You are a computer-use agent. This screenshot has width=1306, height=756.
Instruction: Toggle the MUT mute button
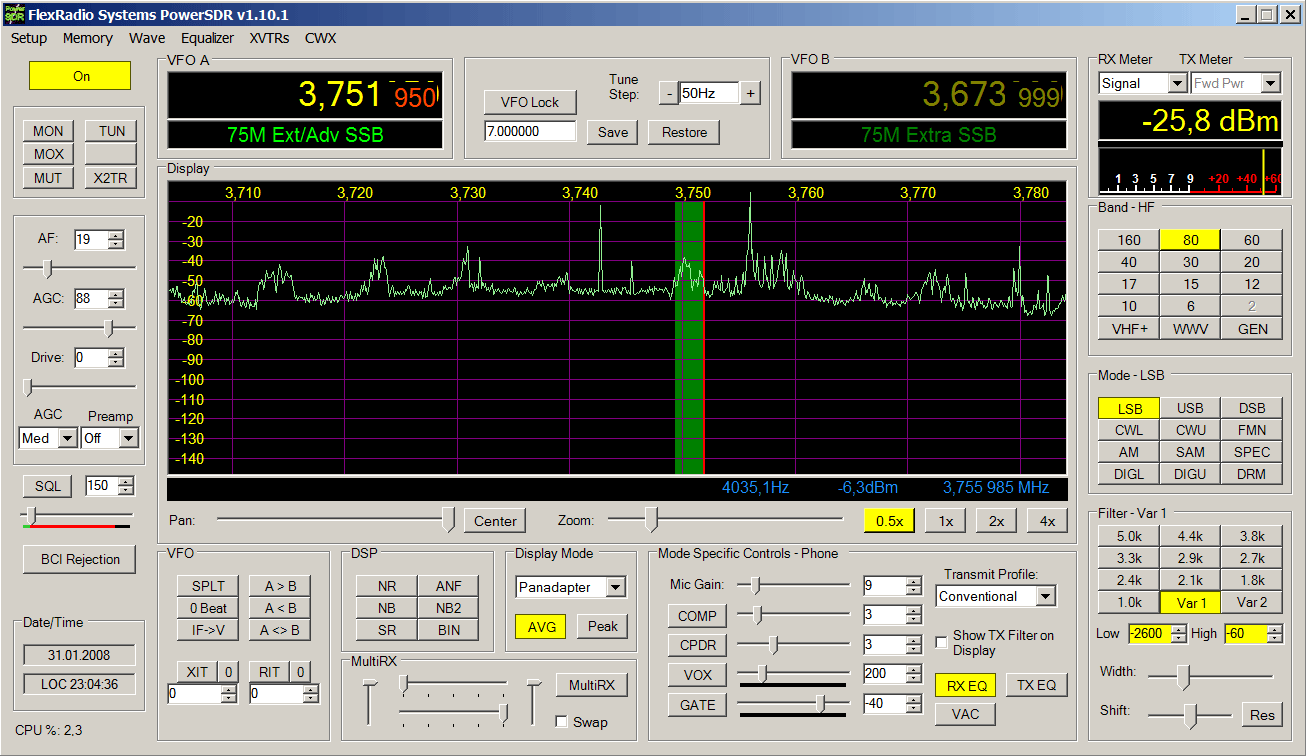48,178
